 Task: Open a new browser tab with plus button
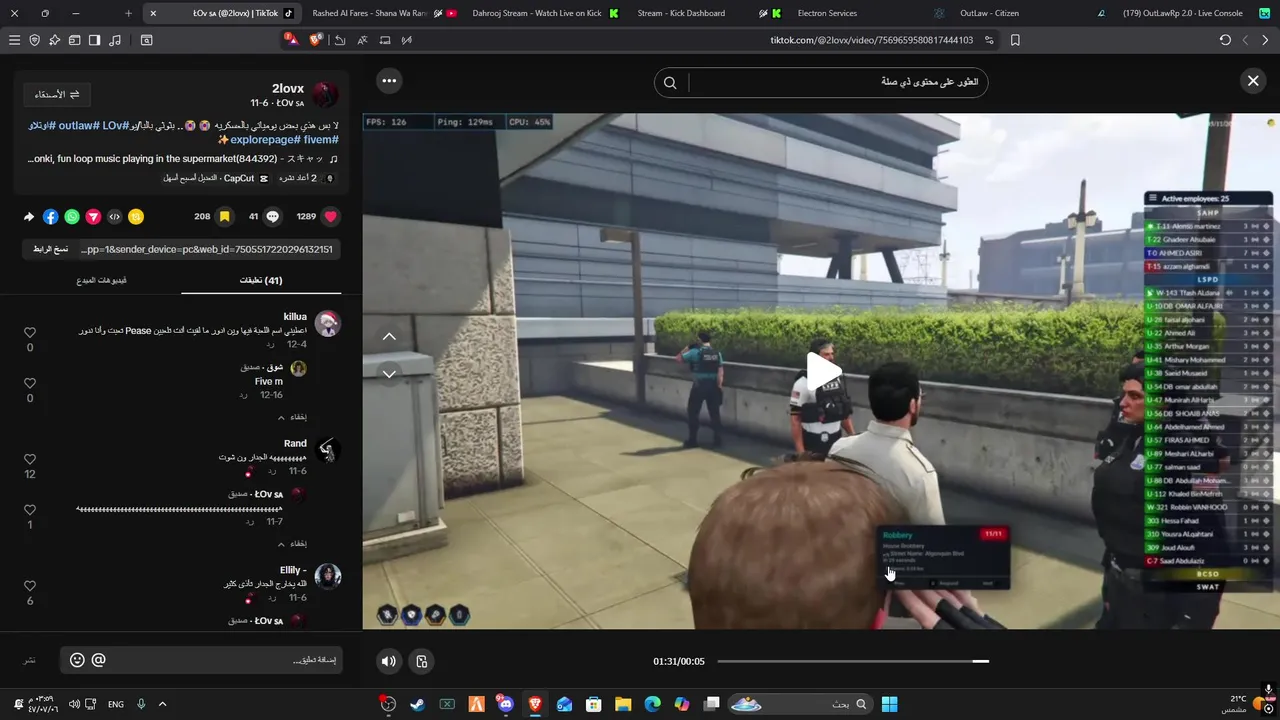(128, 13)
